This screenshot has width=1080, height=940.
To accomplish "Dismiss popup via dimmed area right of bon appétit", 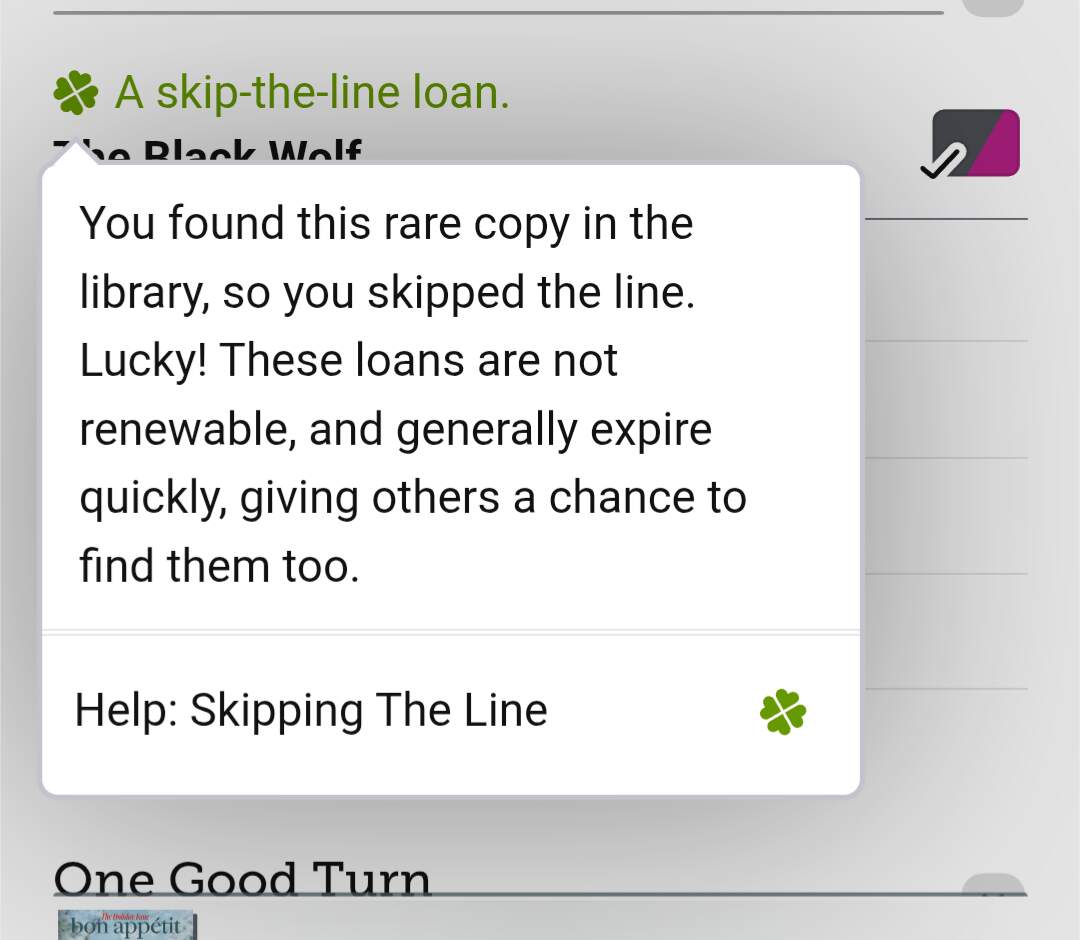I will pyautogui.click(x=600, y=922).
